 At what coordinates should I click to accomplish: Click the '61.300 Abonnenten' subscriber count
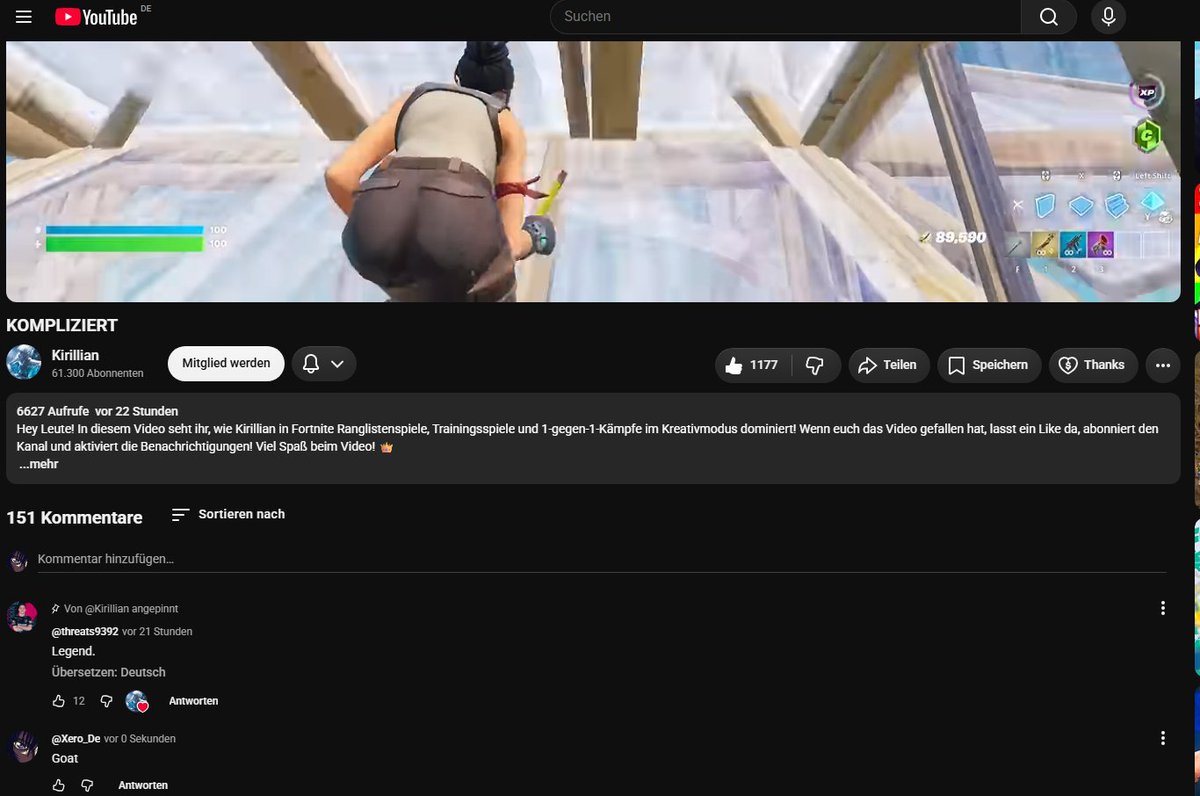tap(97, 373)
